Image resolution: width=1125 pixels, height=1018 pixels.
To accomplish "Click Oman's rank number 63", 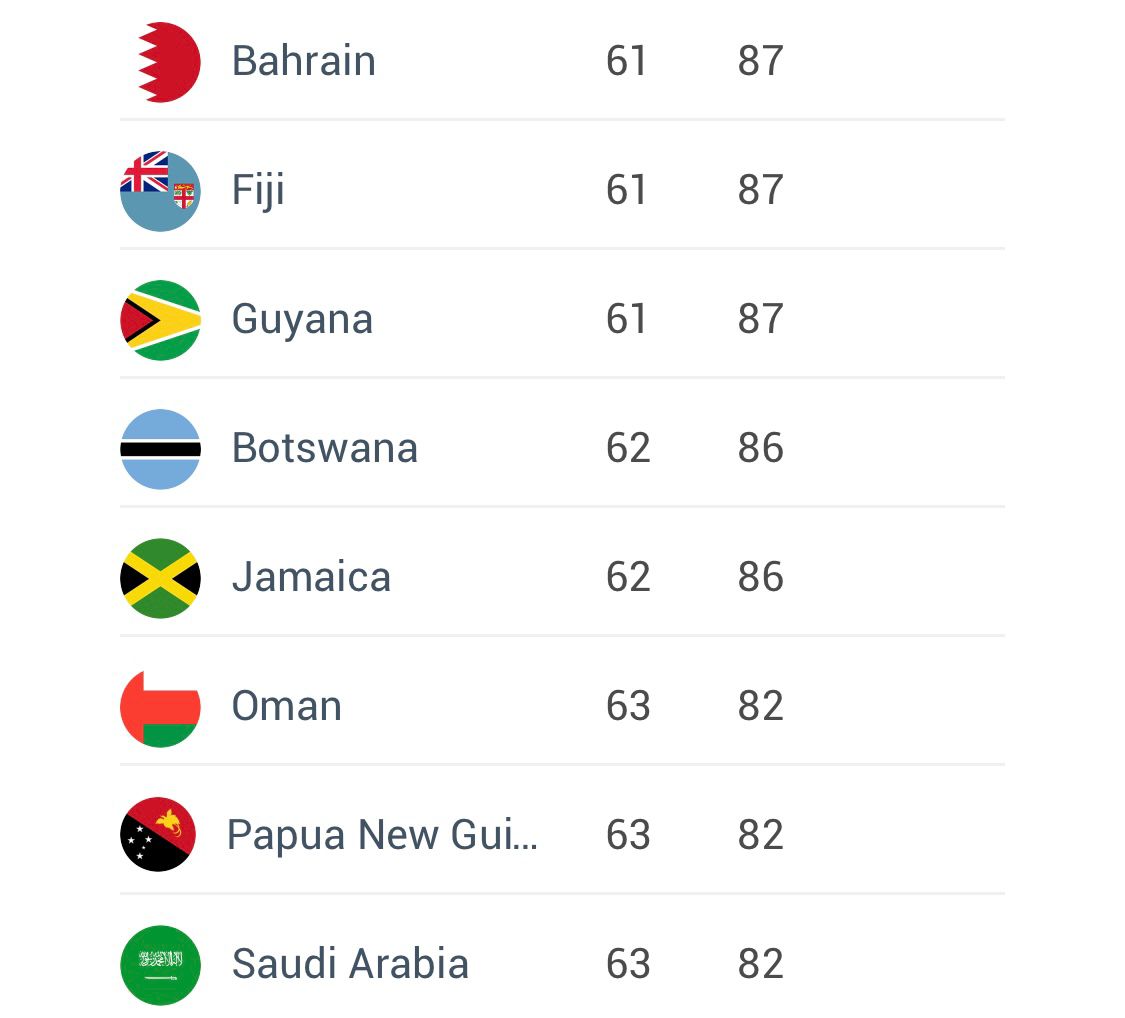I will click(x=628, y=707).
